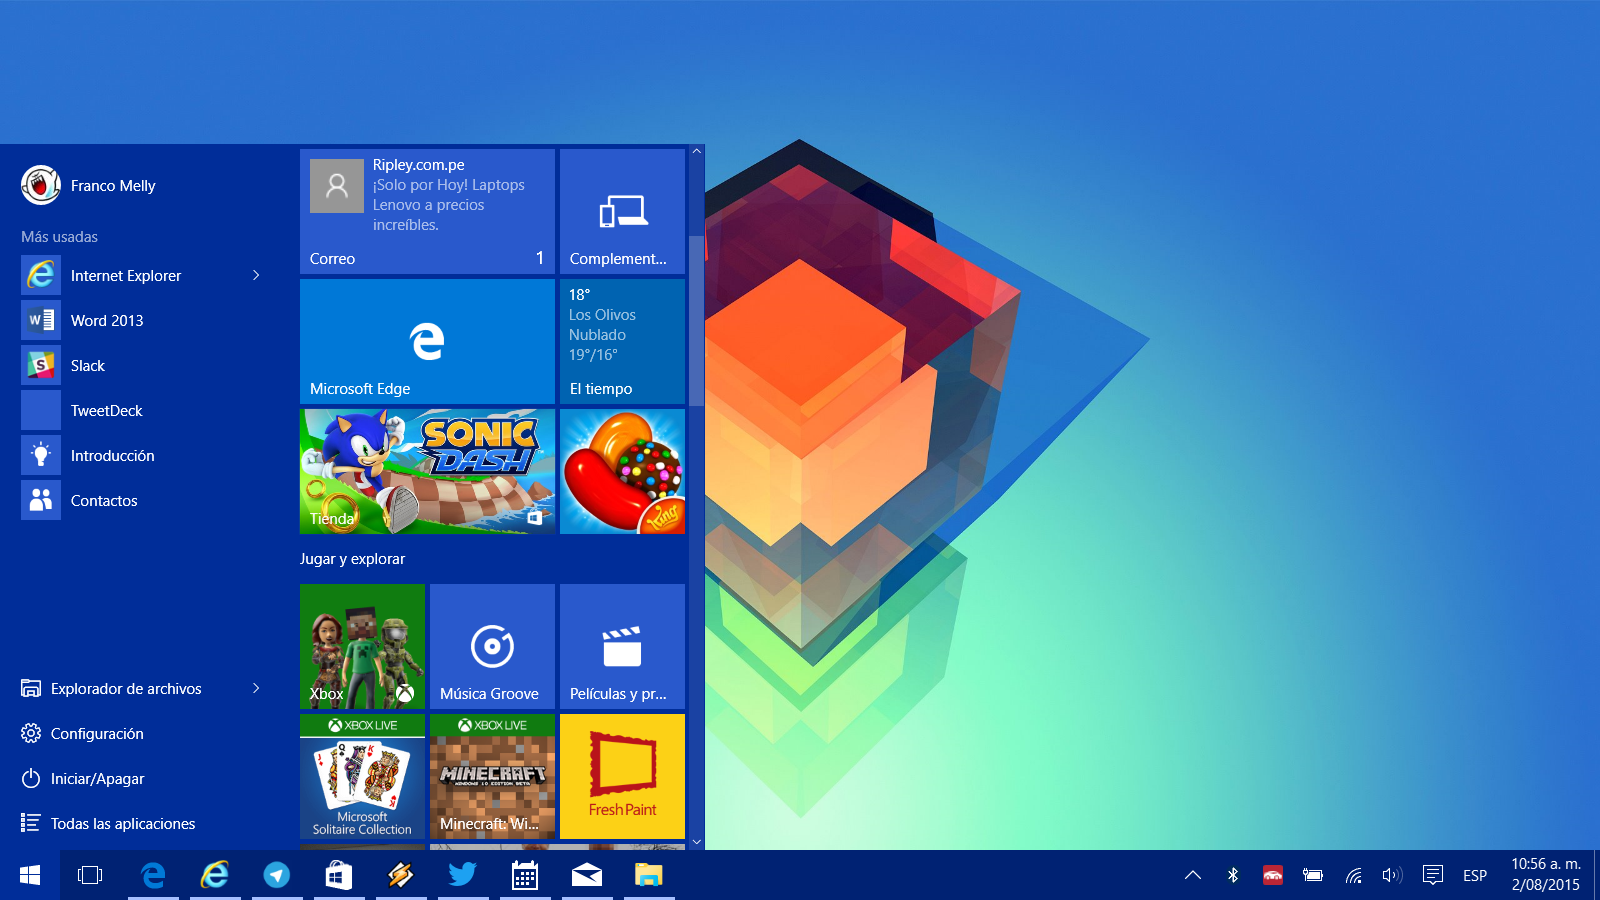Click the Jugar y explorar group header
The height and width of the screenshot is (900, 1600).
(352, 559)
